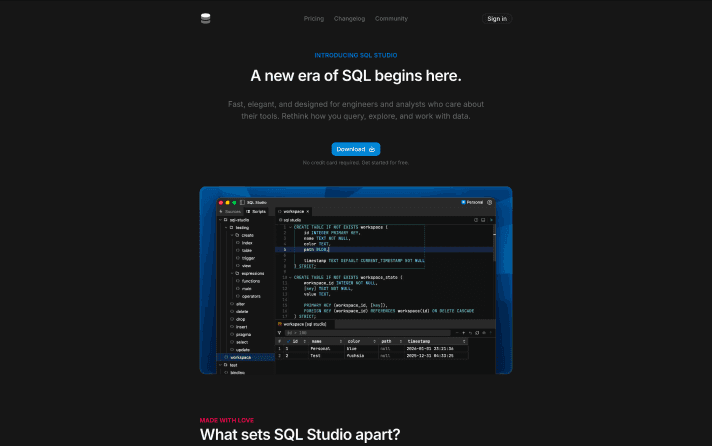Go to the Community page
712x446 pixels.
391,19
